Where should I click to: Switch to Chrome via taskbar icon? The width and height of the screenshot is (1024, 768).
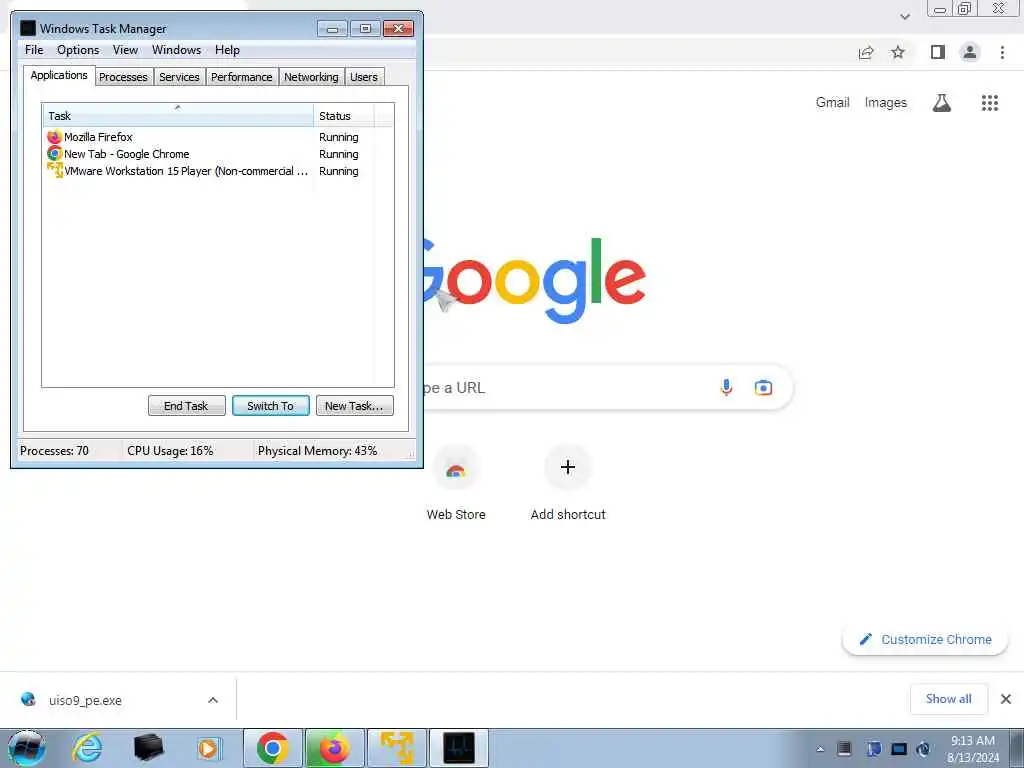(x=273, y=748)
